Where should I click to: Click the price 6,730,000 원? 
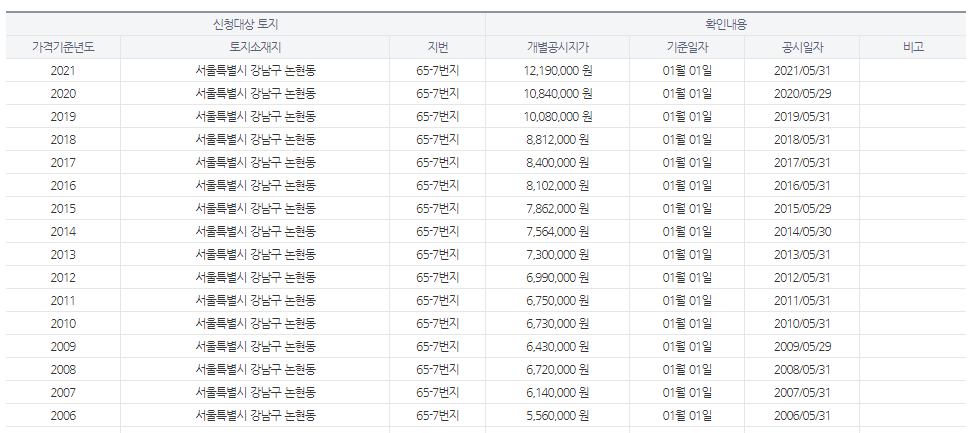pyautogui.click(x=557, y=323)
